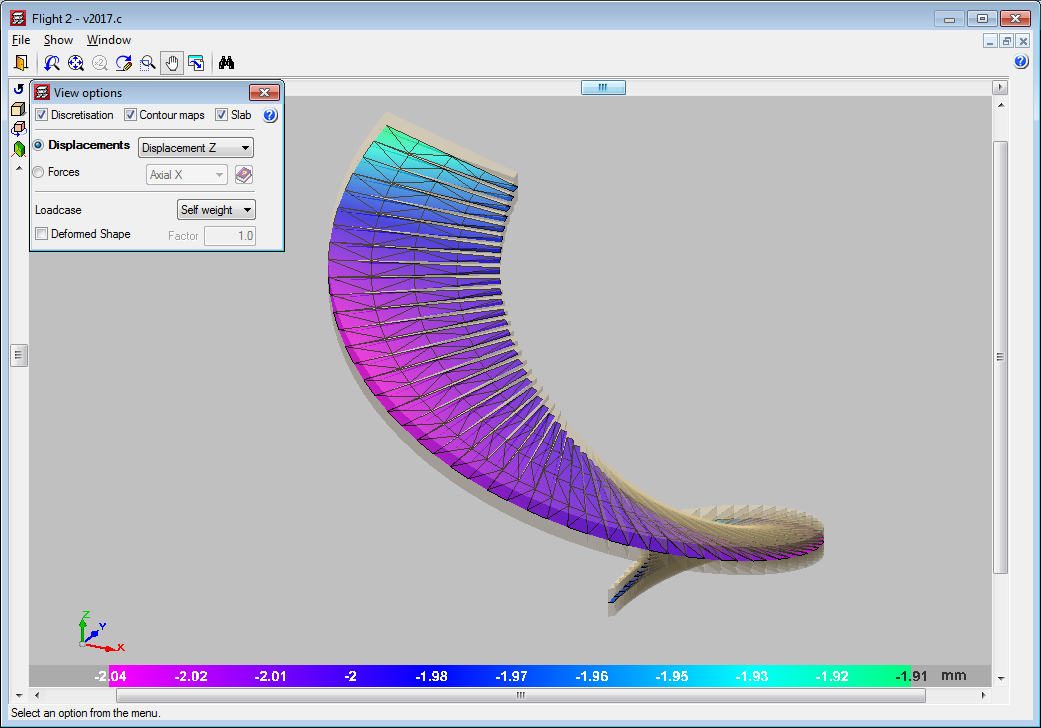
Task: Click the 3D box view icon in sidebar
Action: click(18, 109)
